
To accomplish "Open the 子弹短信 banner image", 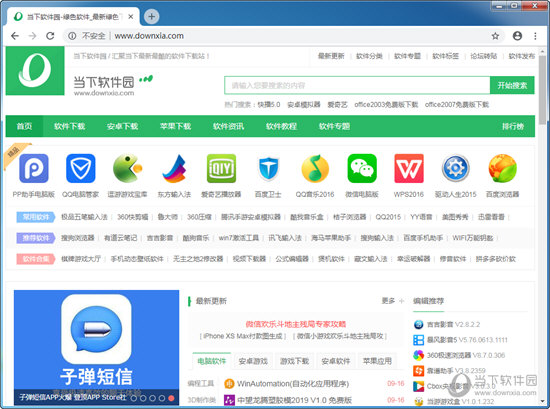I will pos(96,348).
